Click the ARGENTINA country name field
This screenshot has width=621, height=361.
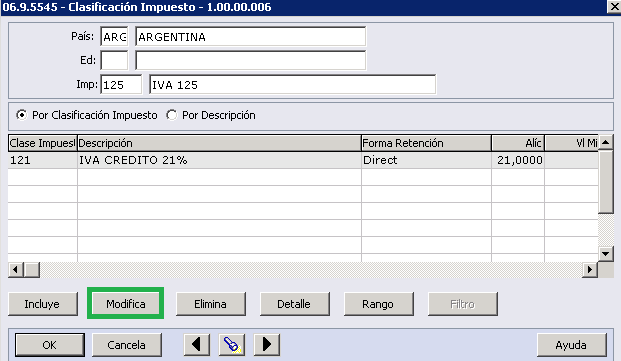click(x=250, y=37)
